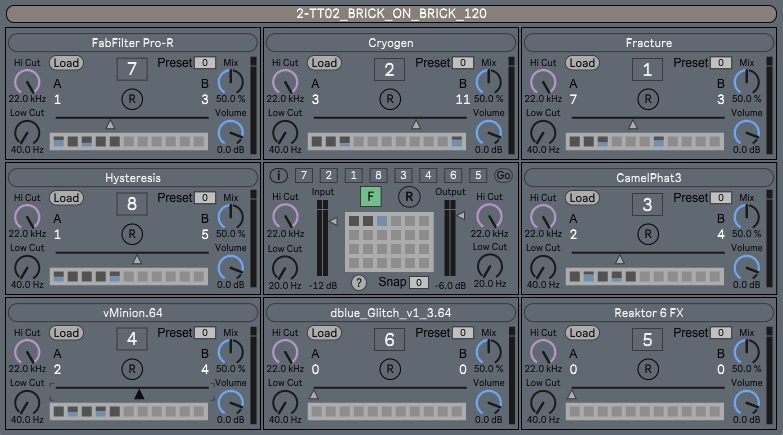This screenshot has width=783, height=435.
Task: Click the R button in CamelPhat3 module
Action: tap(649, 234)
